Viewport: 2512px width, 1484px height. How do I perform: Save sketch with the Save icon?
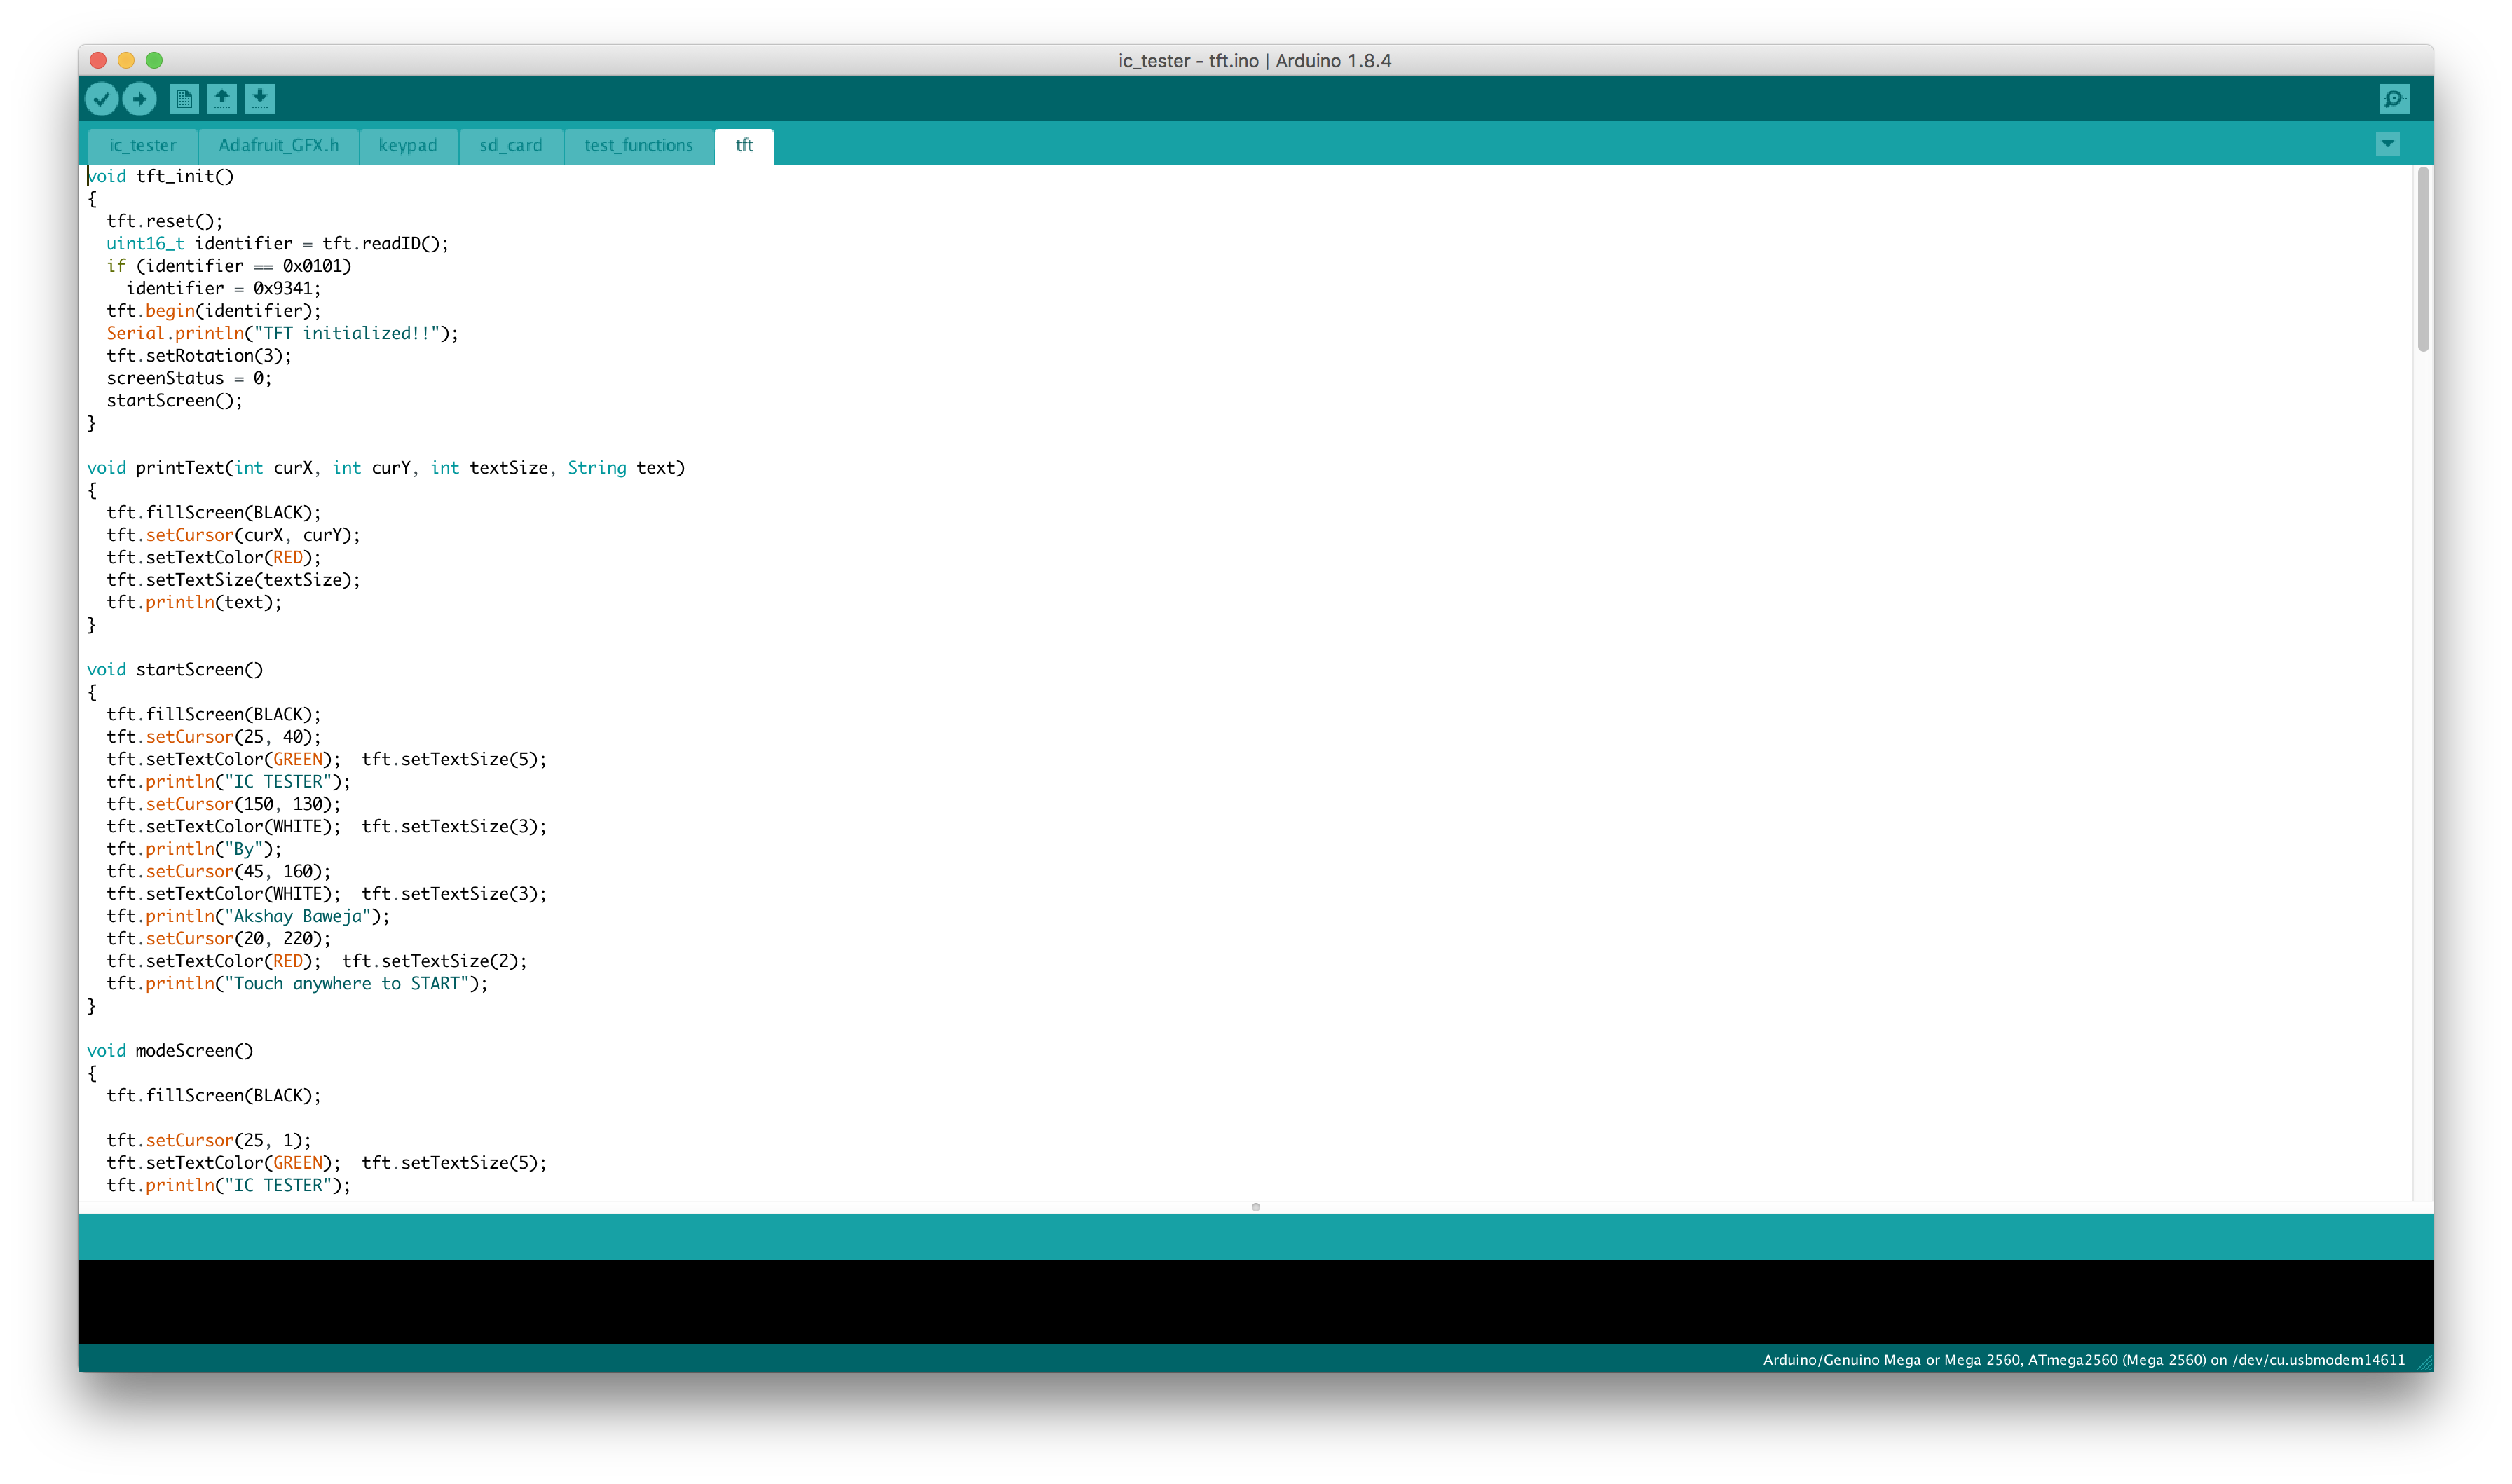coord(260,99)
